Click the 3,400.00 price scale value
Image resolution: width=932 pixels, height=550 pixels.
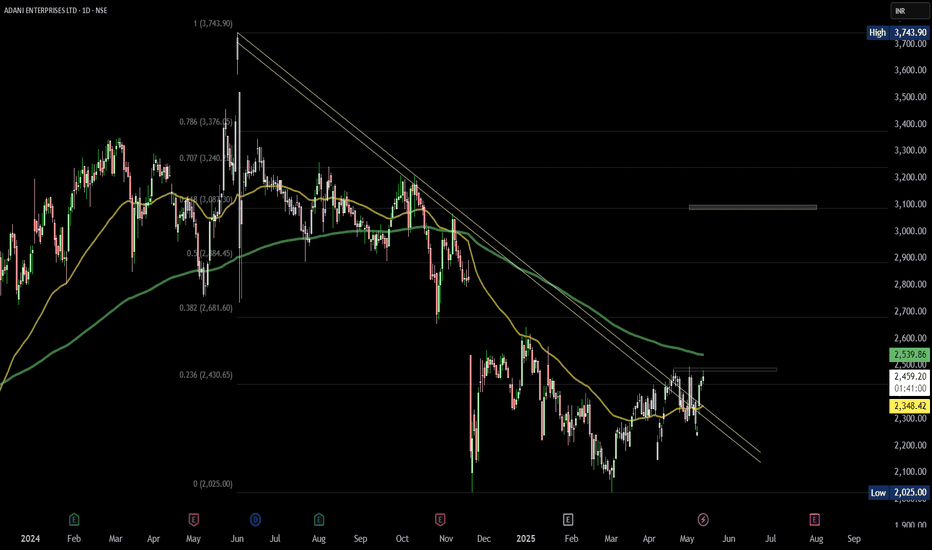(x=910, y=124)
